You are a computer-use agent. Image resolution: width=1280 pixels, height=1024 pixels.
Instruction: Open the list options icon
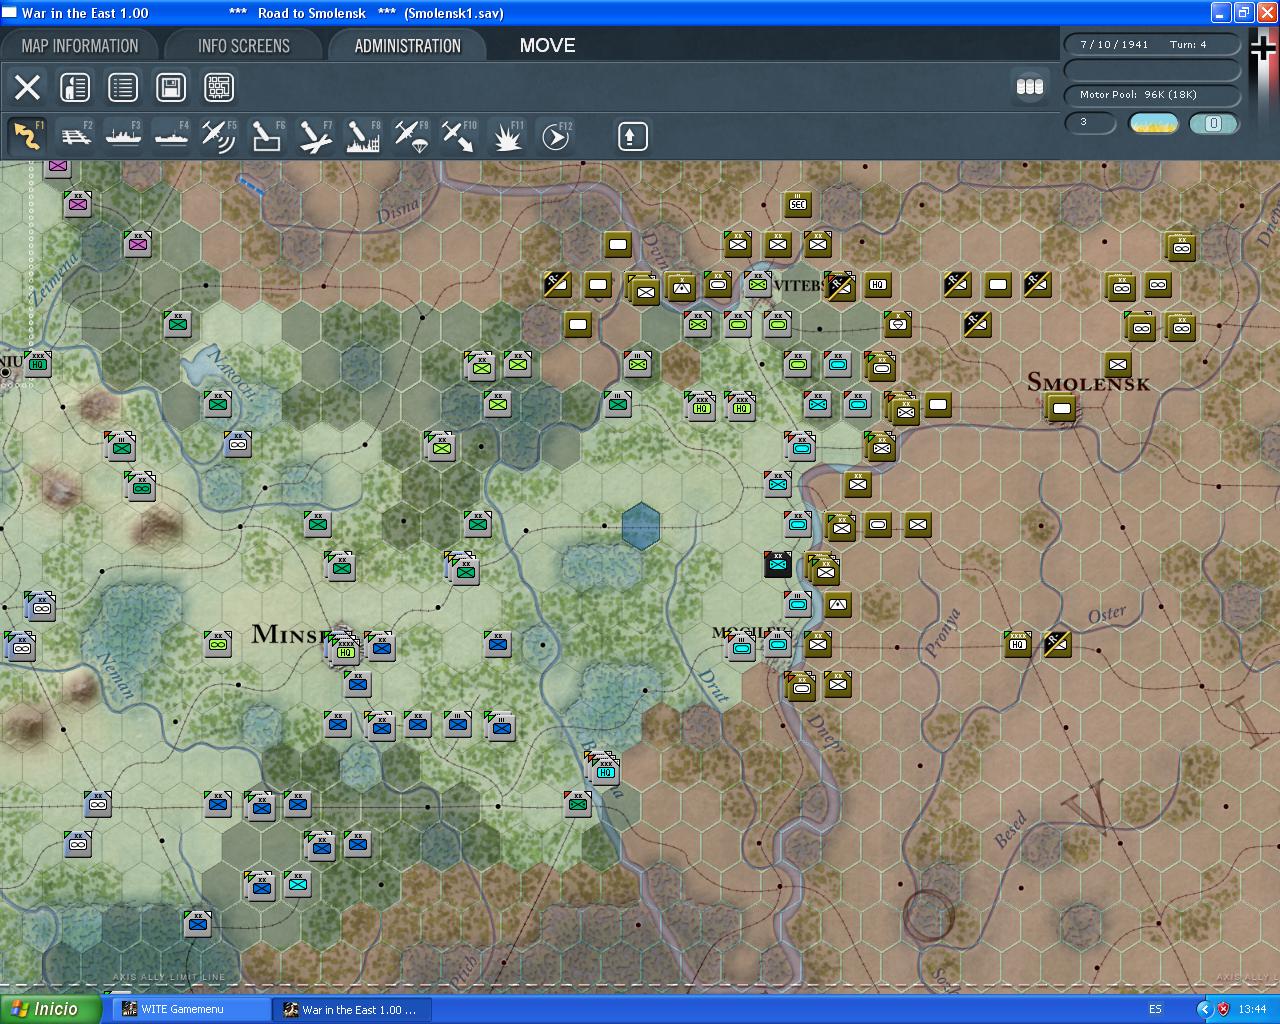(x=123, y=87)
